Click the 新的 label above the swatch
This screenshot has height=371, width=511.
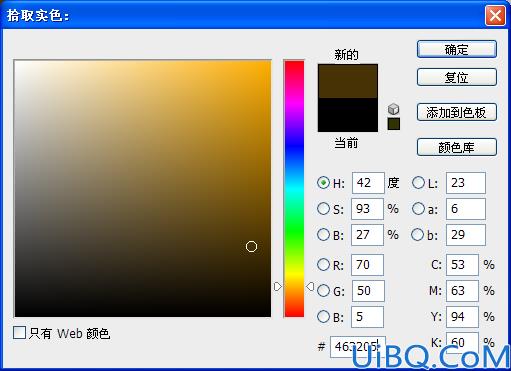click(x=346, y=54)
